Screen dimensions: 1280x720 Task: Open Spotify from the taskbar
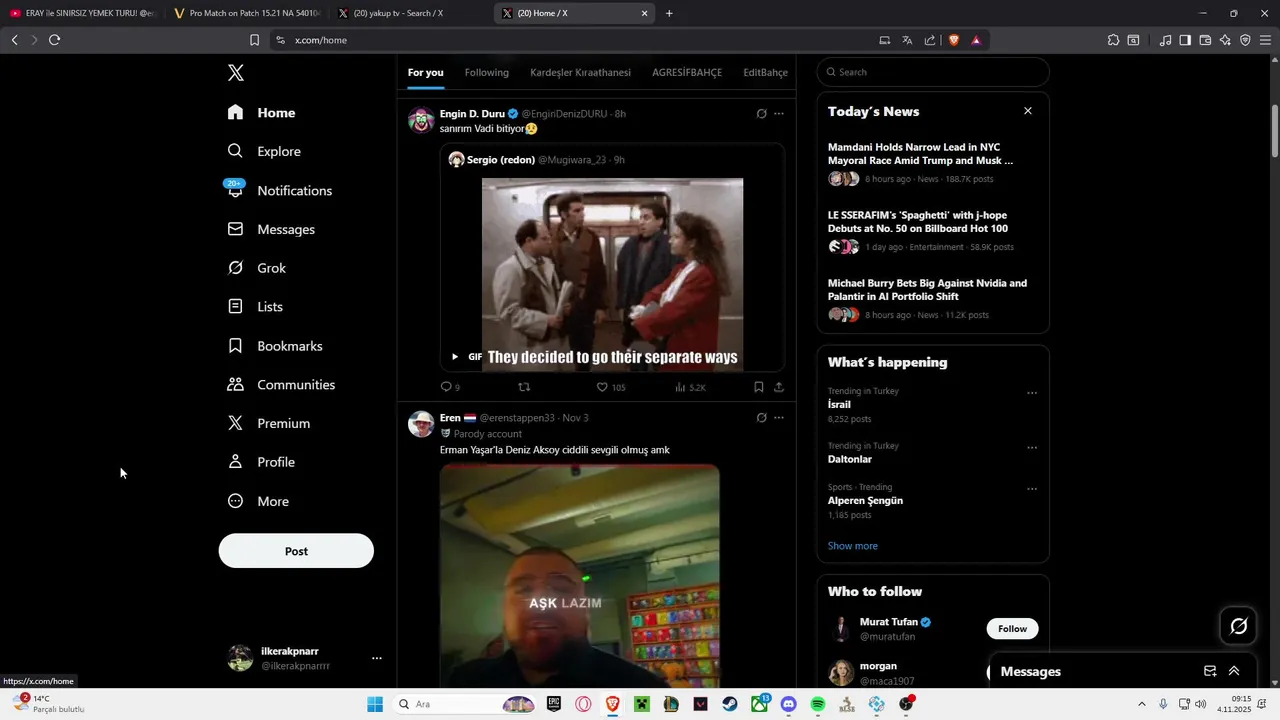tap(818, 704)
